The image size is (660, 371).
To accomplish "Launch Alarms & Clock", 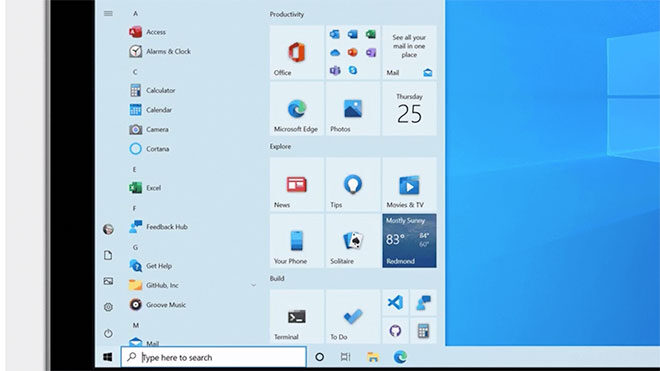I will point(160,51).
